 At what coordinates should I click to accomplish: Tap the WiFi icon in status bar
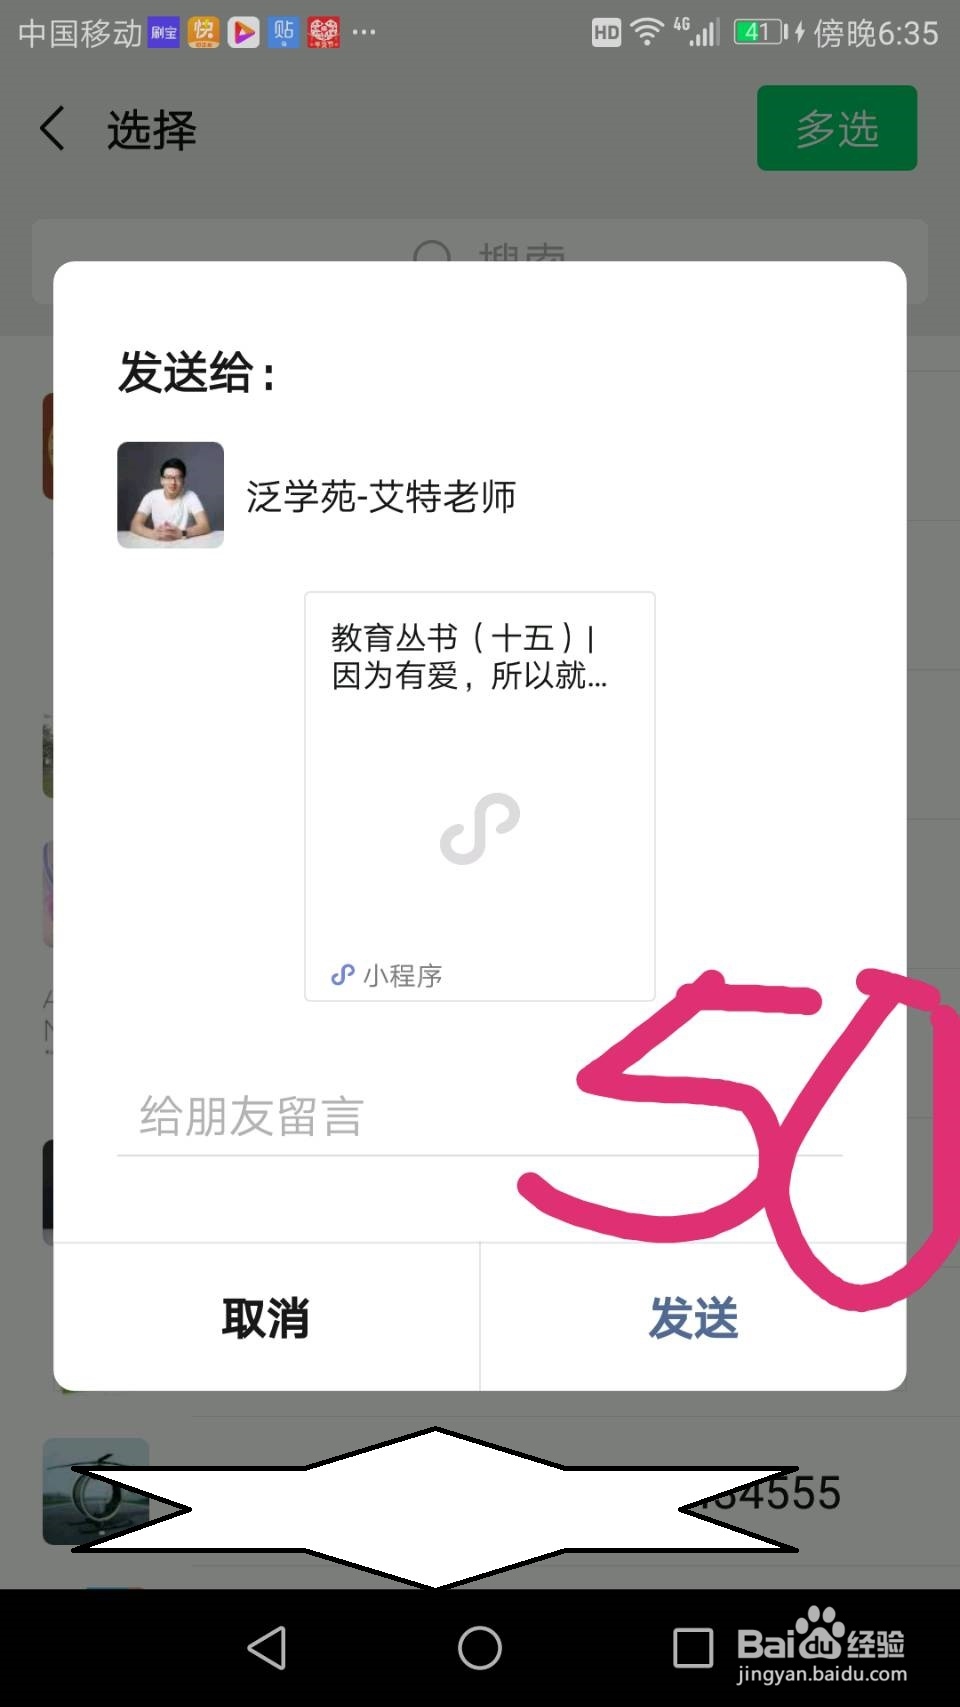(x=647, y=33)
